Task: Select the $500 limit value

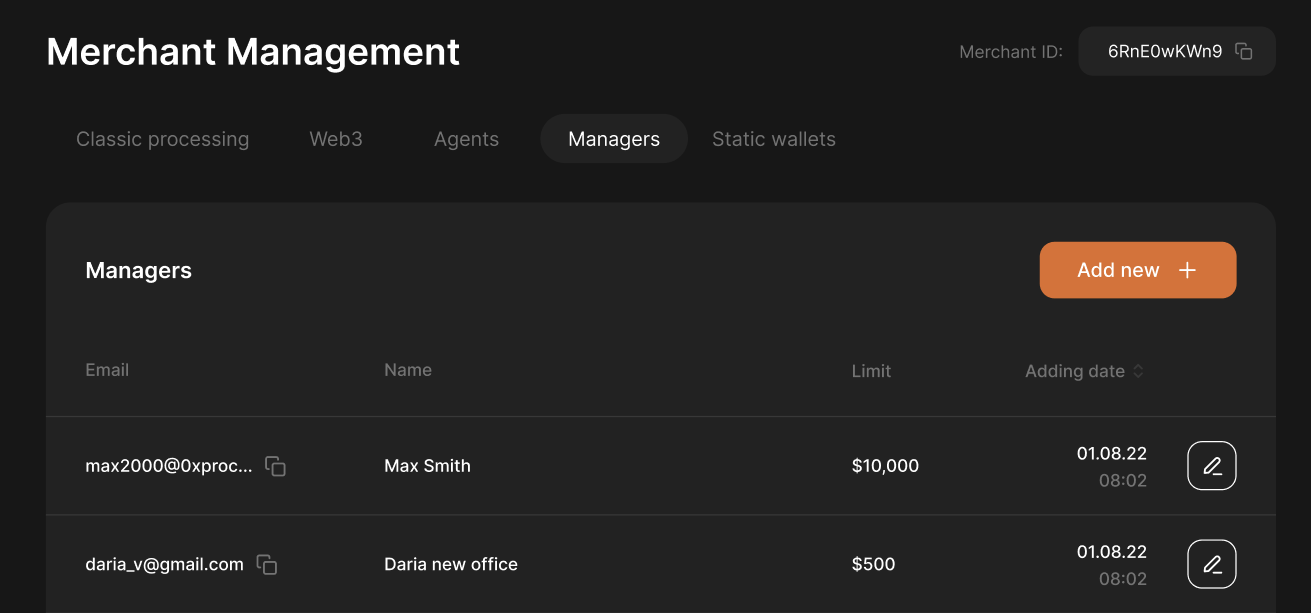Action: [x=873, y=565]
